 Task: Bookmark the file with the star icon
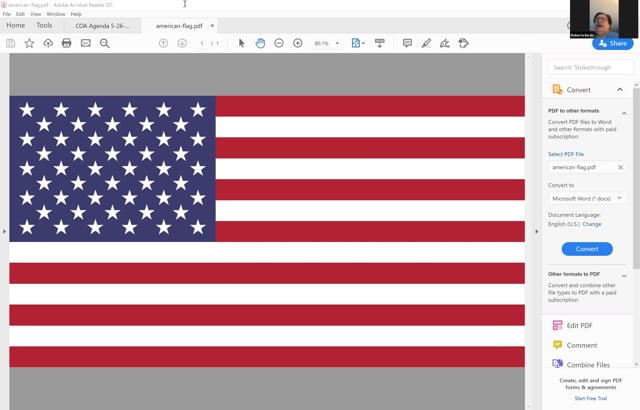click(29, 43)
